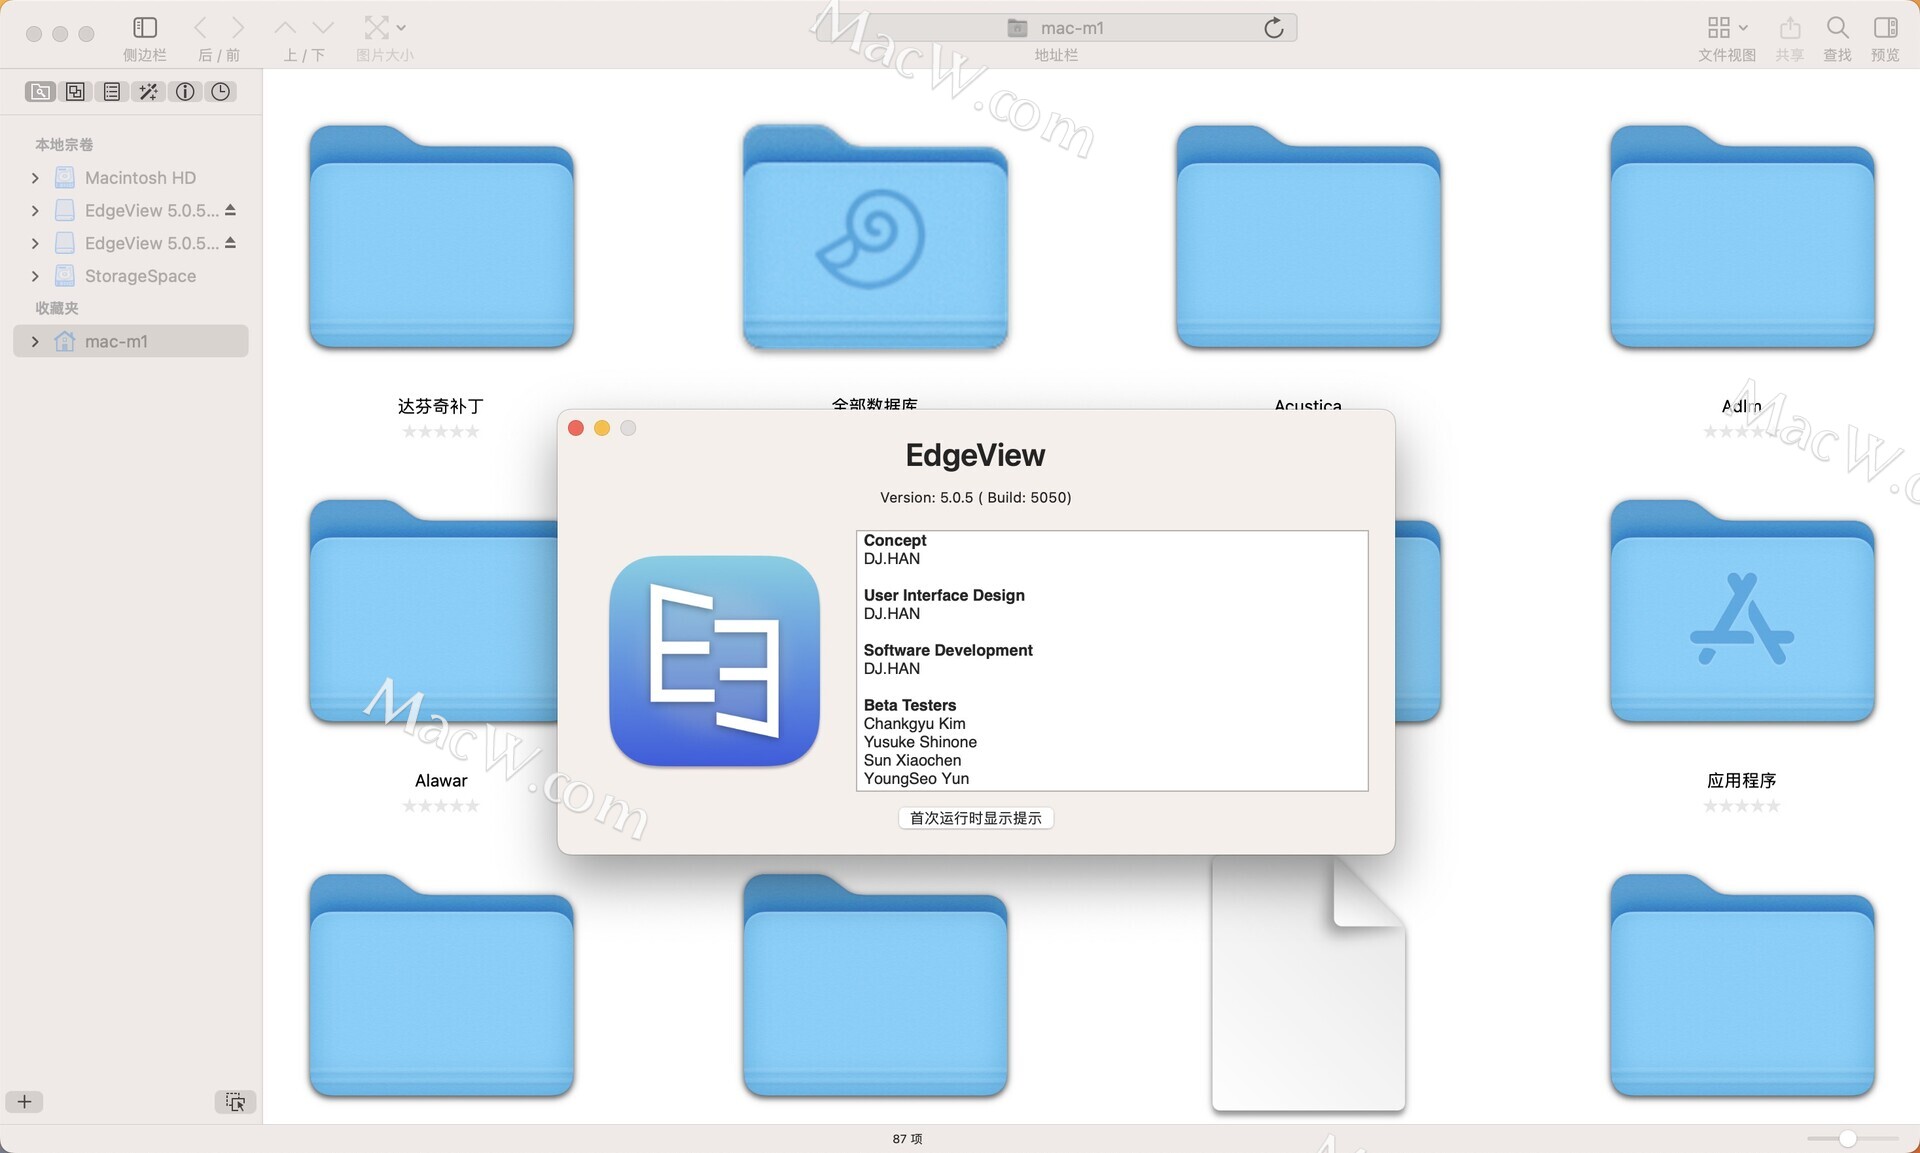The height and width of the screenshot is (1153, 1920).
Task: Expand the Macintosh HD volume
Action: point(35,178)
